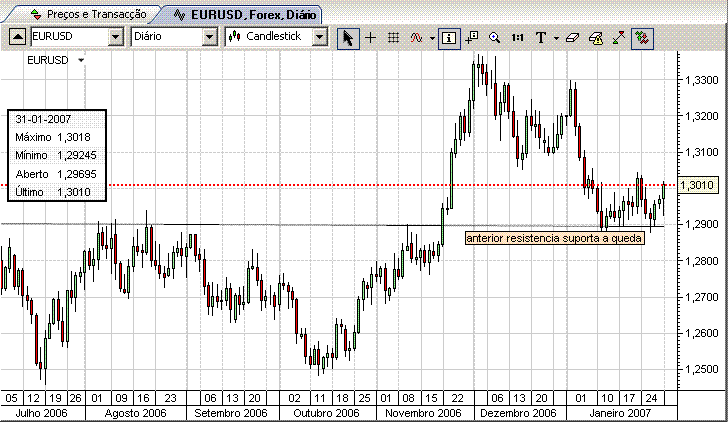Click the Aberto 1,29695 row
Viewport: 728px width, 422px height.
coord(57,174)
